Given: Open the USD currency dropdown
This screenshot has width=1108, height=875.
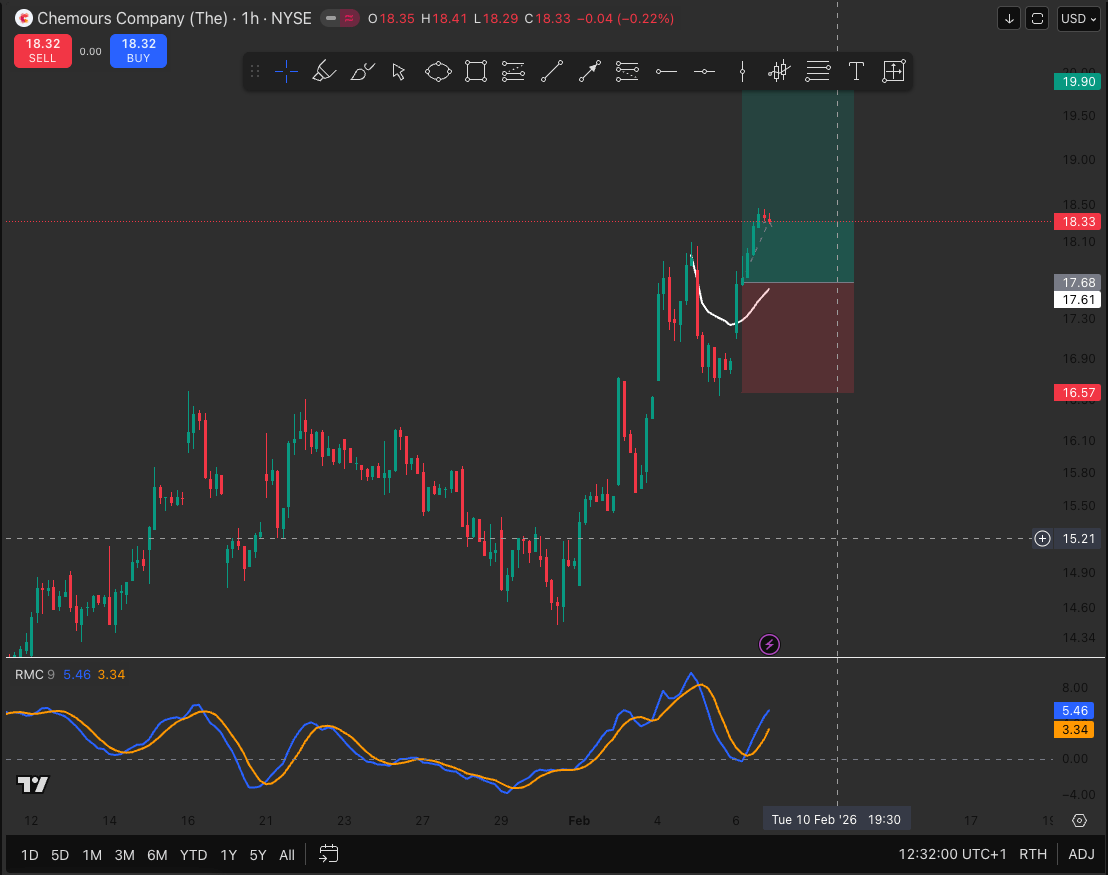Looking at the screenshot, I should tap(1078, 18).
